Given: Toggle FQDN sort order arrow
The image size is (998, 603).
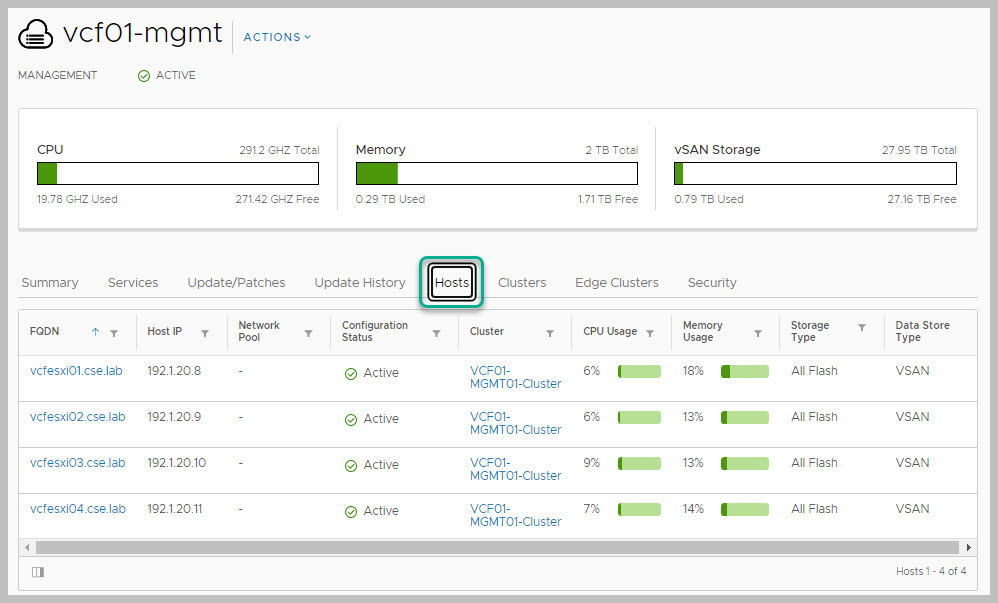Looking at the screenshot, I should click(x=96, y=332).
